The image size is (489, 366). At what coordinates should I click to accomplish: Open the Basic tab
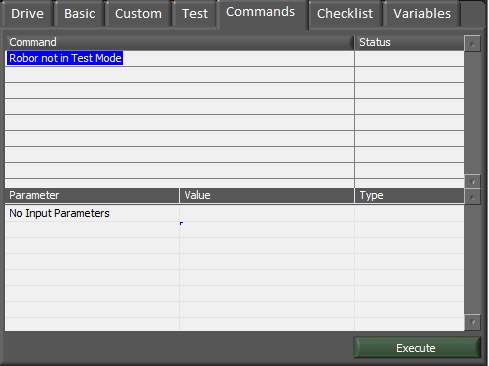(x=80, y=14)
